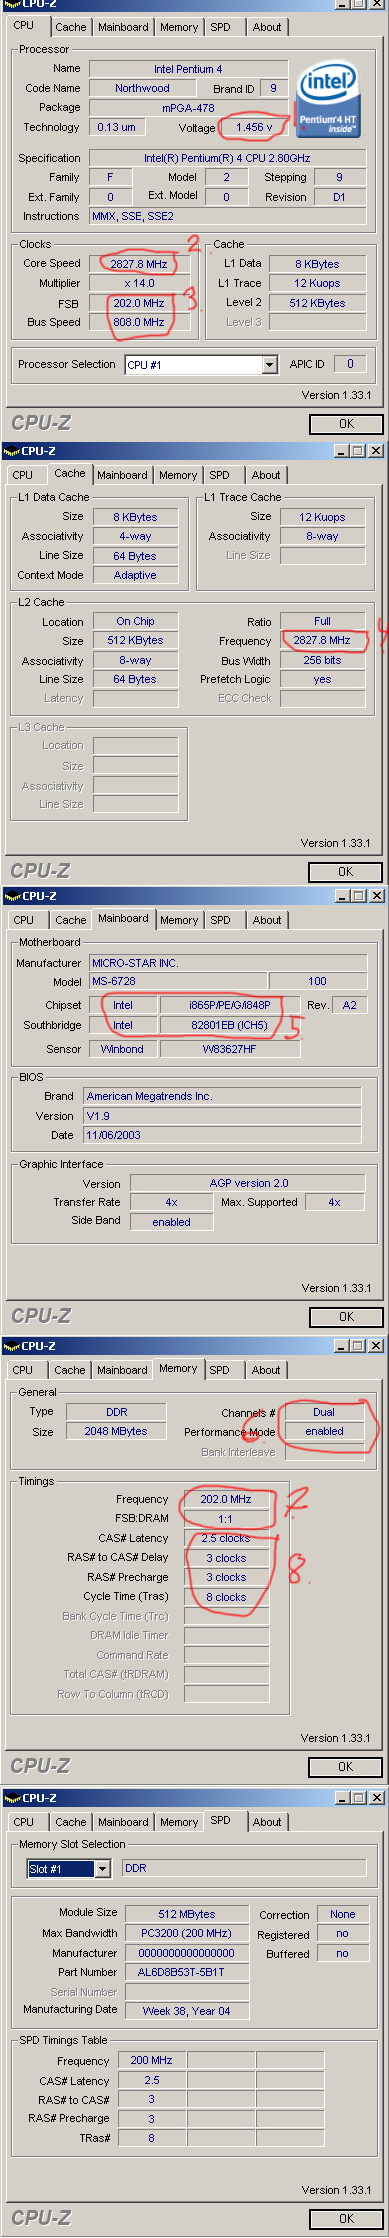Click the Name field showing Intel Pentium 4
Screen dimensions: 389x2238
pyautogui.click(x=189, y=69)
